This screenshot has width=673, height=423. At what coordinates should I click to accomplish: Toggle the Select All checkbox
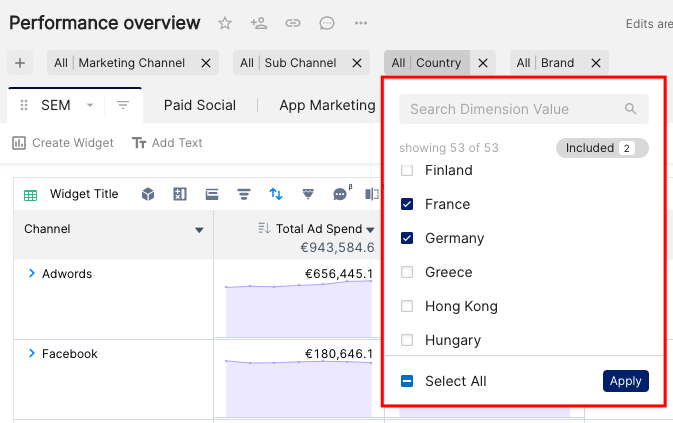pos(407,381)
